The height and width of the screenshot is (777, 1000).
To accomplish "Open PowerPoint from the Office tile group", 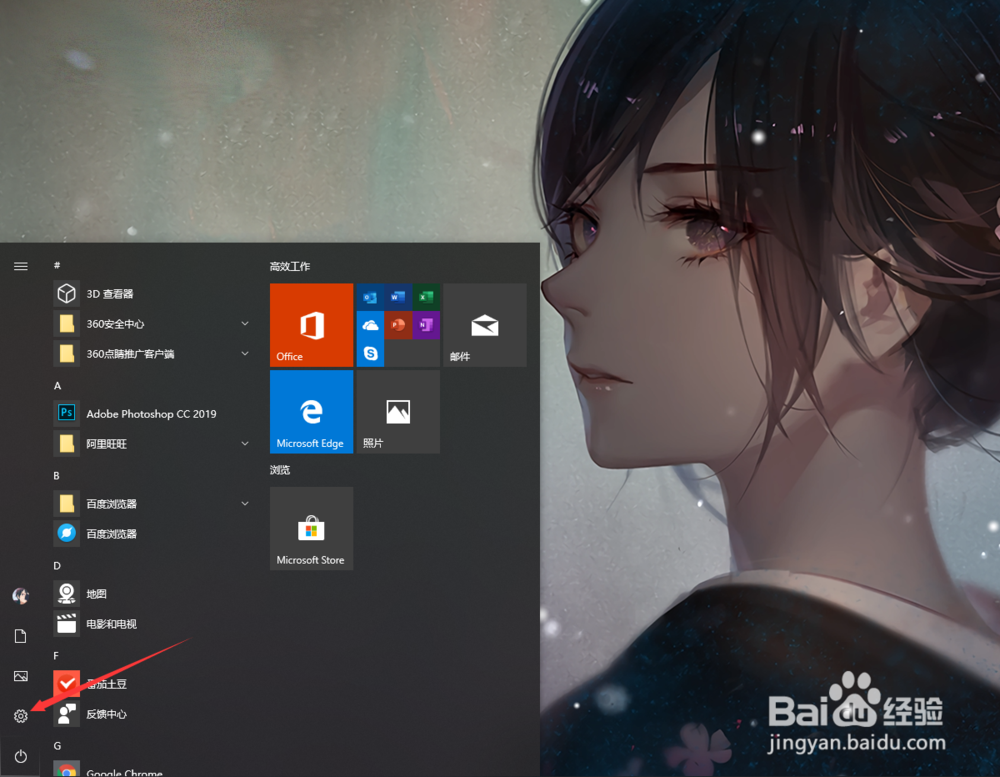I will [398, 325].
